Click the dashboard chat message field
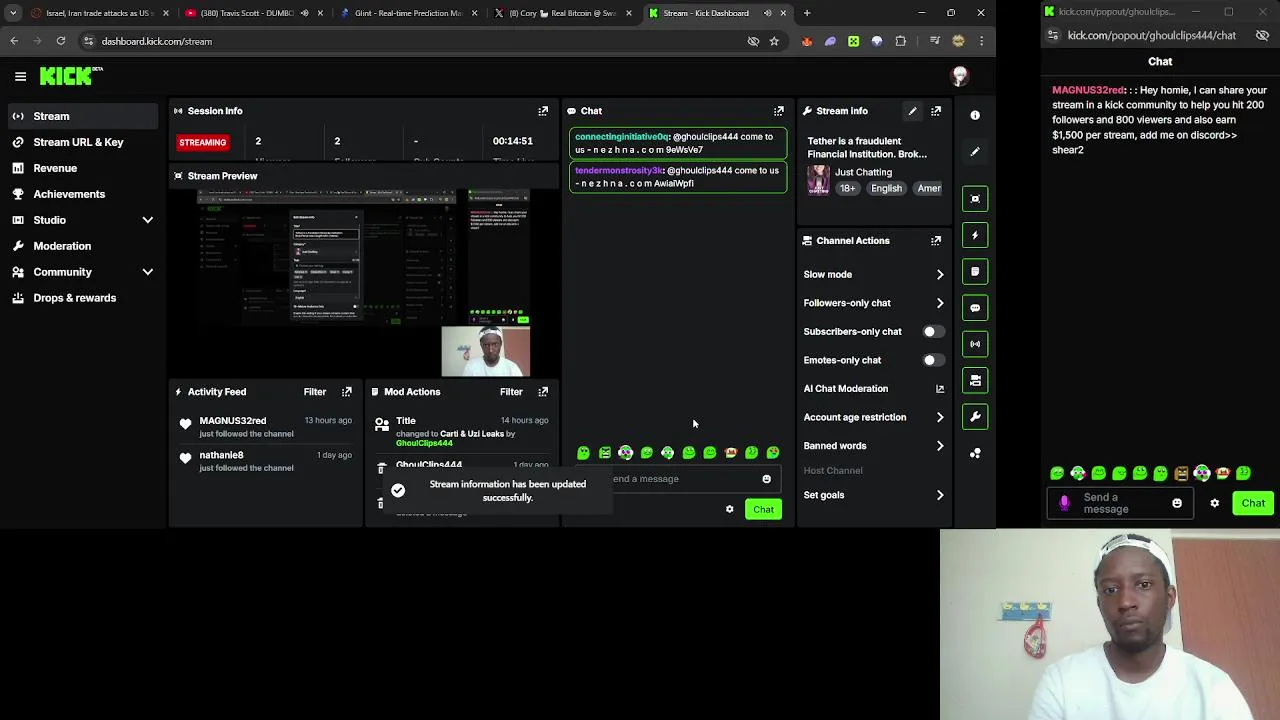This screenshot has width=1280, height=720. (680, 479)
